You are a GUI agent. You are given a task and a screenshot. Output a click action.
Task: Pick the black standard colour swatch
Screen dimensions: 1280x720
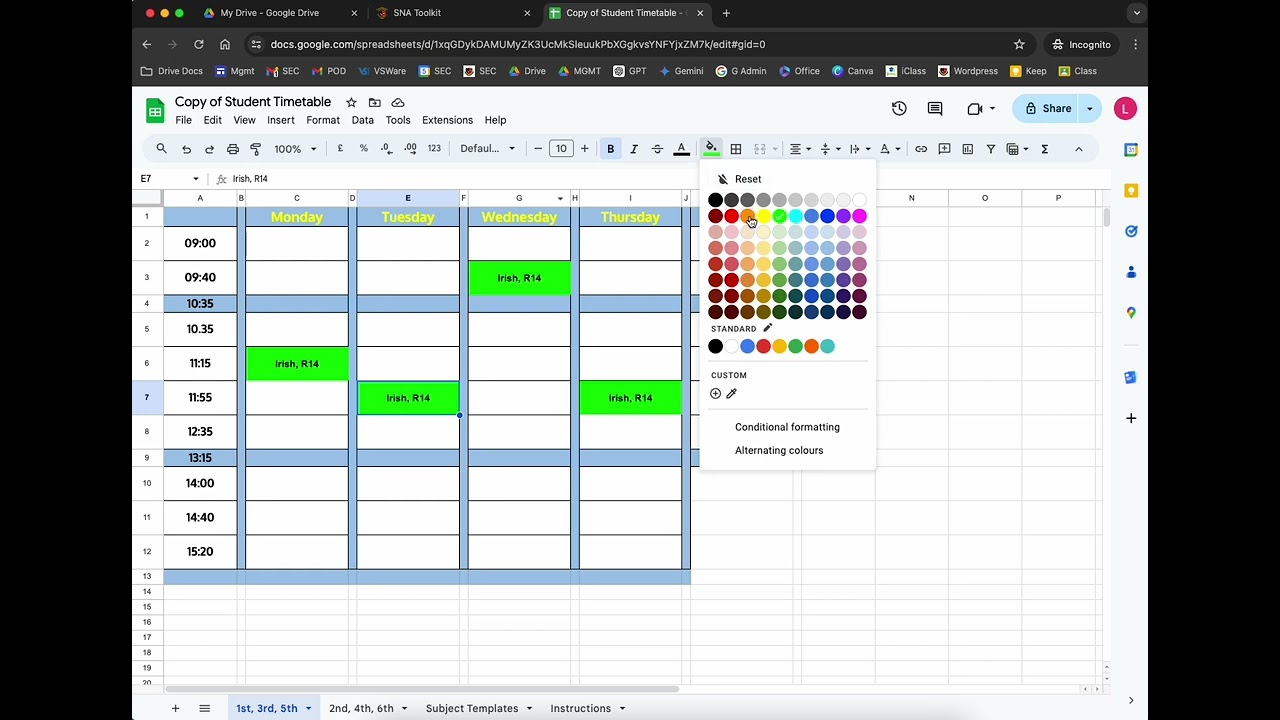(715, 346)
